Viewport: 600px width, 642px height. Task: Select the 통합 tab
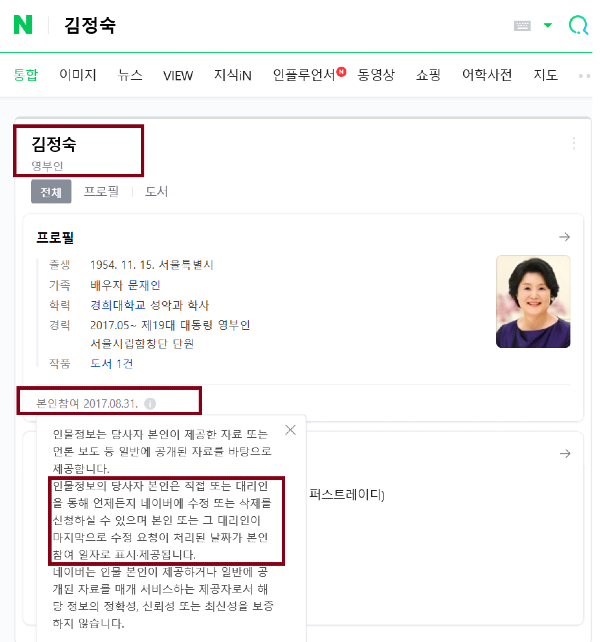(25, 75)
